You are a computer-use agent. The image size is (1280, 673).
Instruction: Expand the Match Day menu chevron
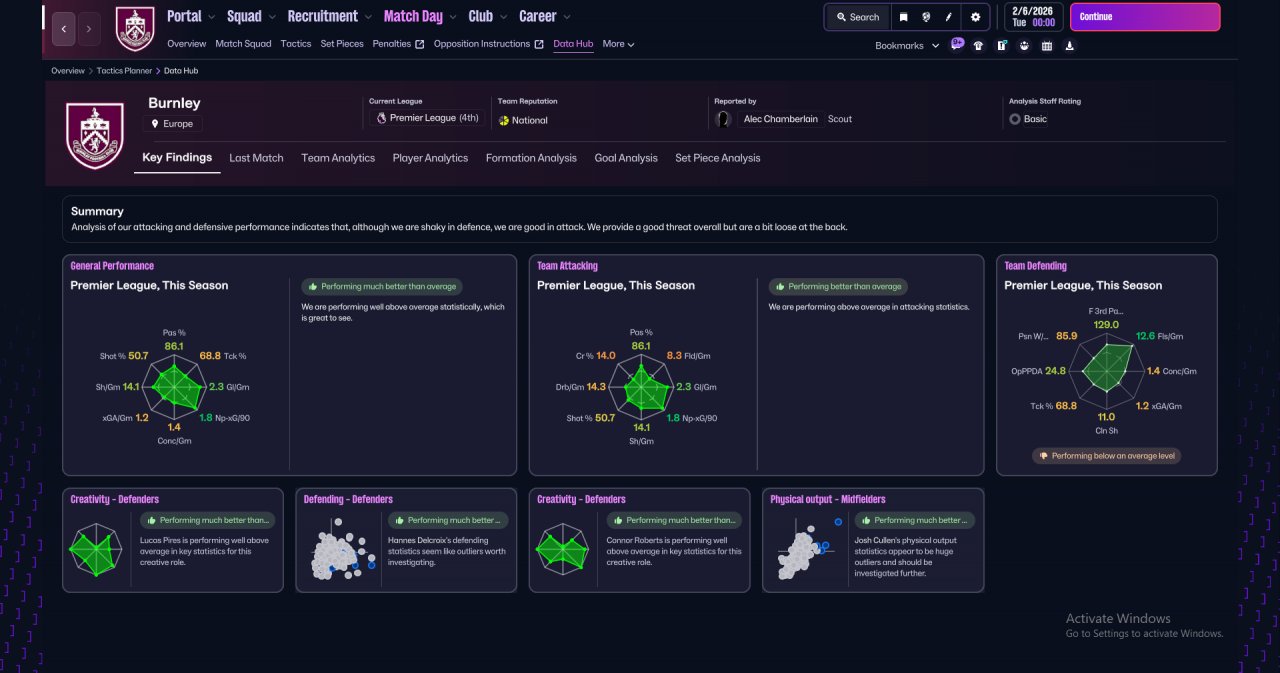click(453, 17)
